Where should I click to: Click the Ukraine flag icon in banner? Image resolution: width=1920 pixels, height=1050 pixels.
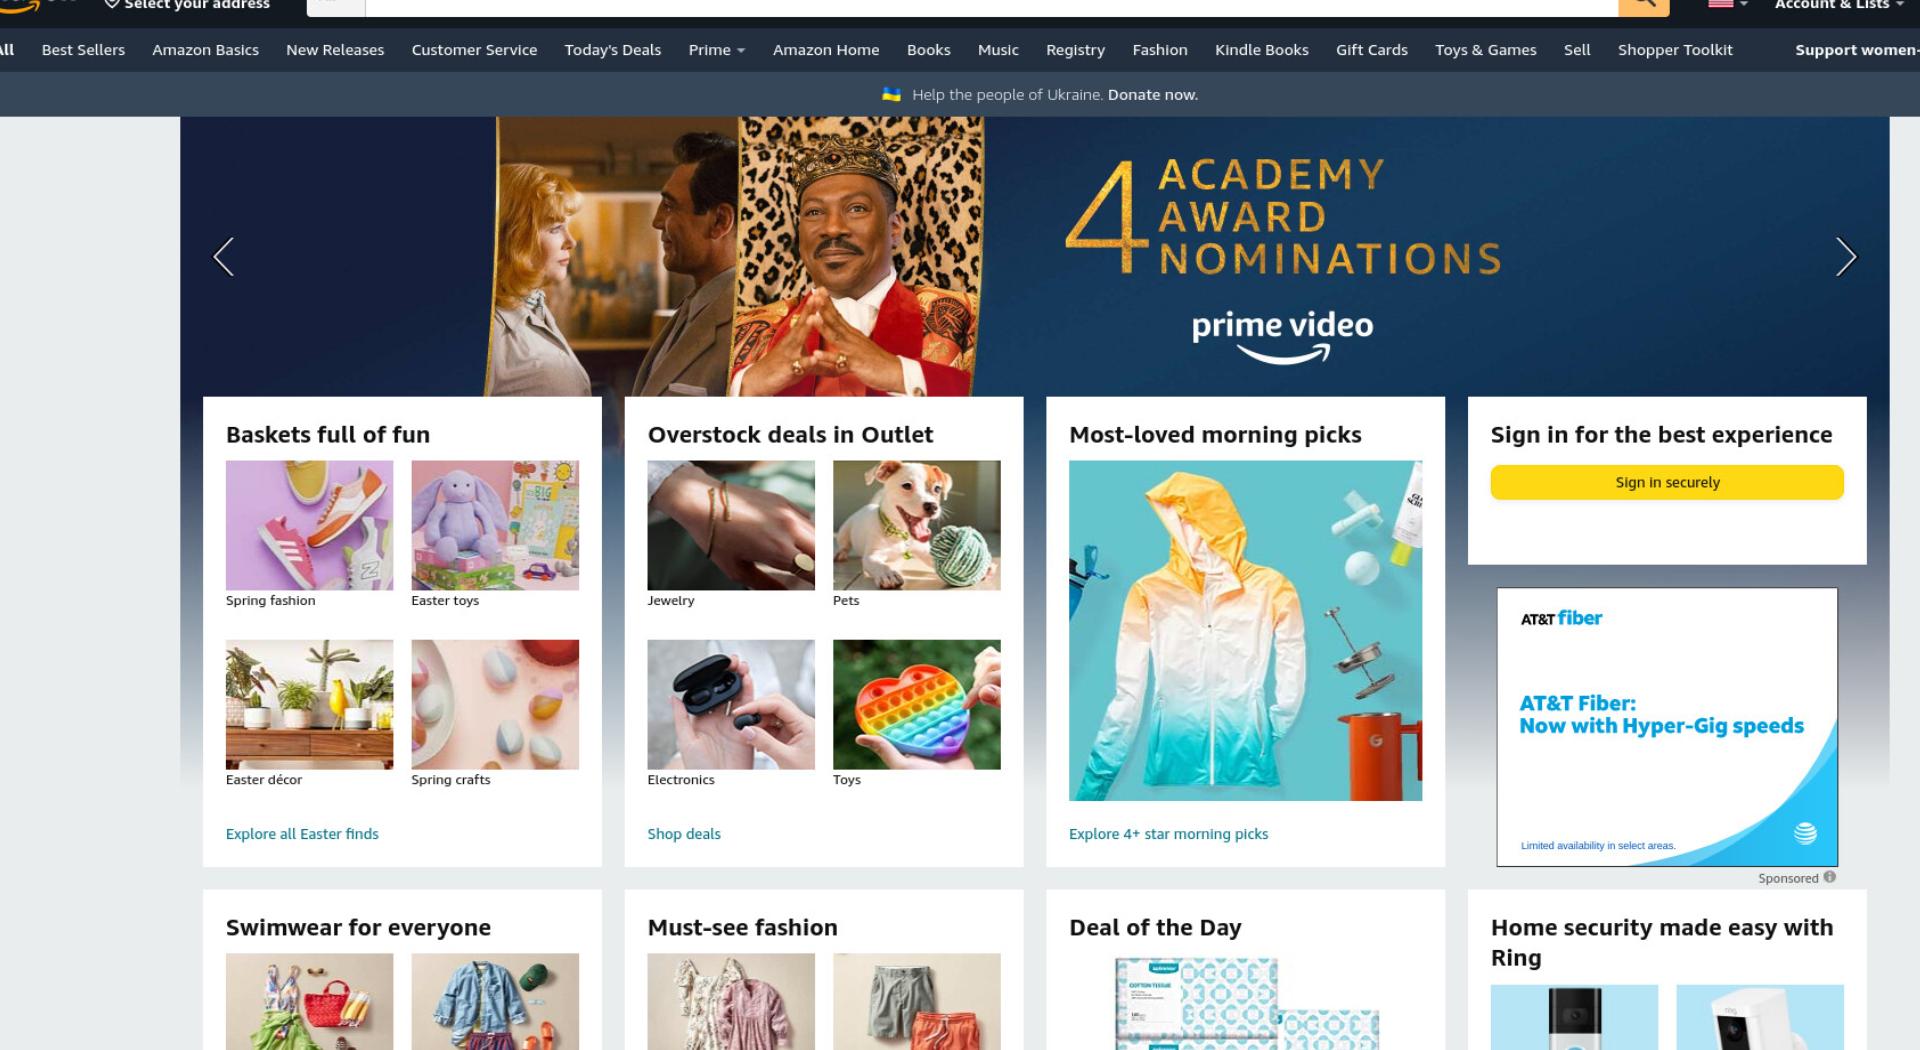pos(891,94)
